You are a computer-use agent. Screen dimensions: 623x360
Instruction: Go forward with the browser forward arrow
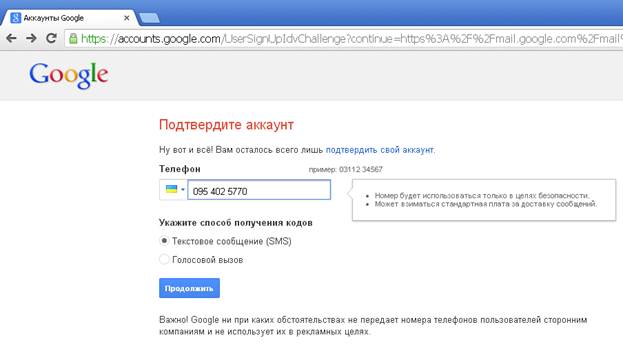click(x=31, y=38)
